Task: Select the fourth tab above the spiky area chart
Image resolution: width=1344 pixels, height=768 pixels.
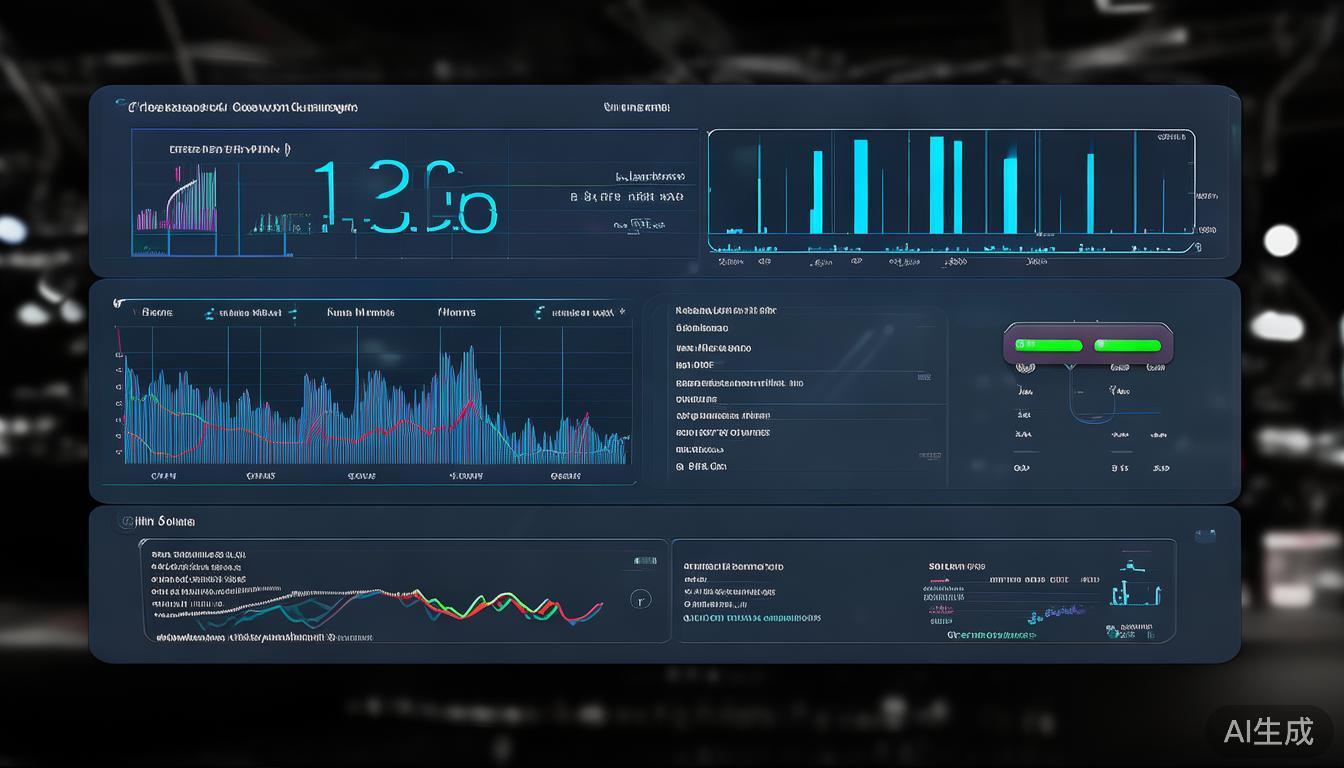Action: tap(457, 313)
